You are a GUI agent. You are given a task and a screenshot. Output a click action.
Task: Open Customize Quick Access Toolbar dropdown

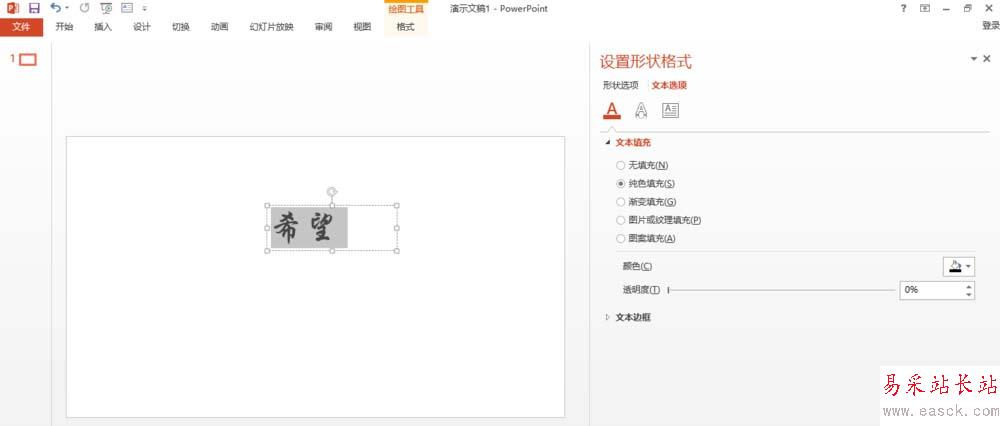point(145,9)
